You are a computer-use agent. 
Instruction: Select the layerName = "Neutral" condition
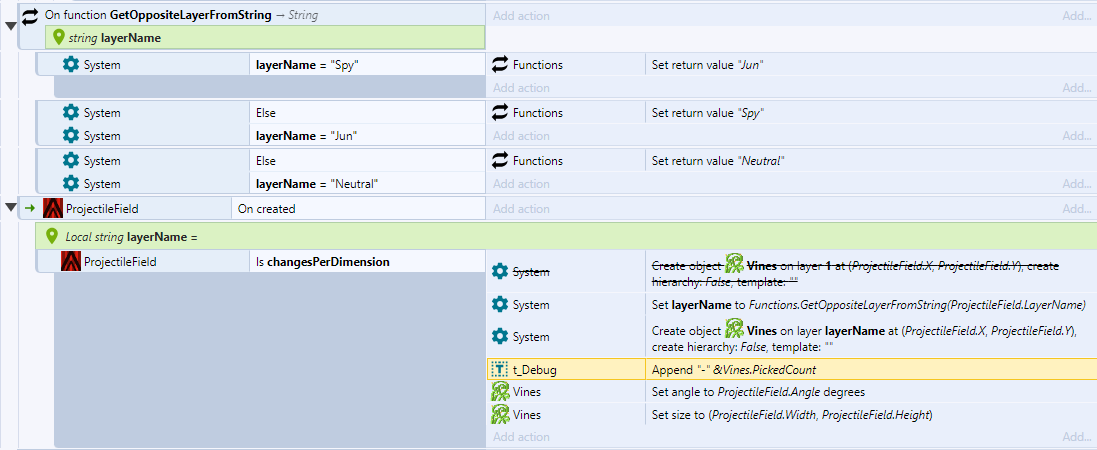367,183
